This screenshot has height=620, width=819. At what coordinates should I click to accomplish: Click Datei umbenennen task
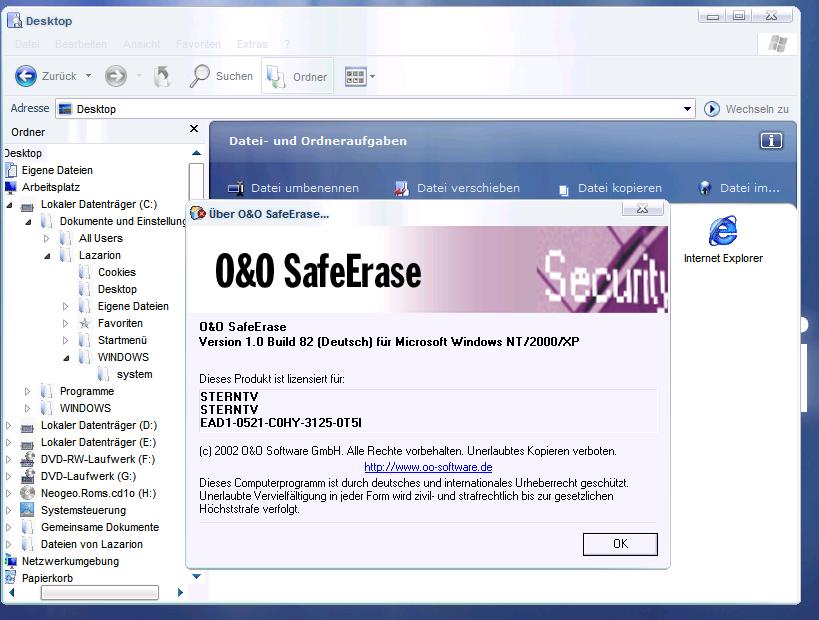pyautogui.click(x=294, y=188)
